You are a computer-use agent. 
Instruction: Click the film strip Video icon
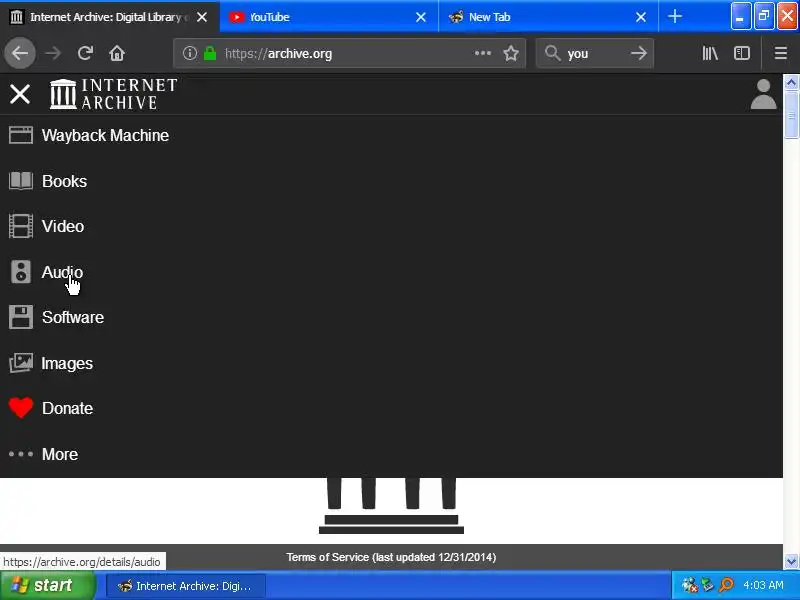point(21,226)
